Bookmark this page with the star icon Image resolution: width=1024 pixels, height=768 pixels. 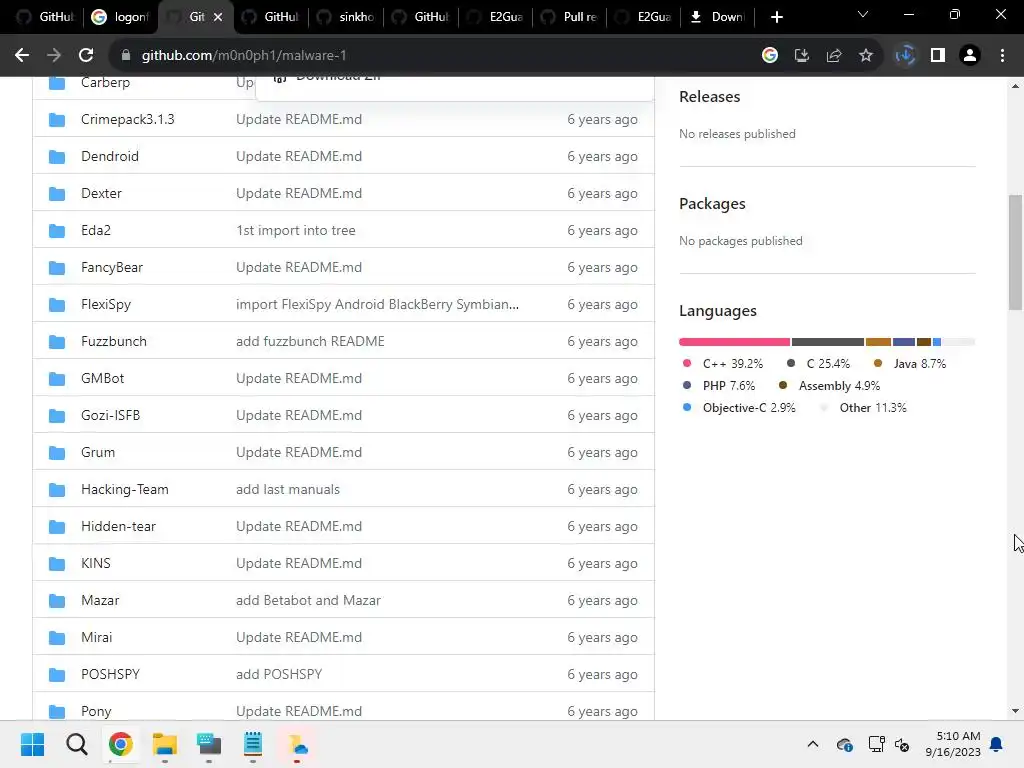(x=866, y=56)
